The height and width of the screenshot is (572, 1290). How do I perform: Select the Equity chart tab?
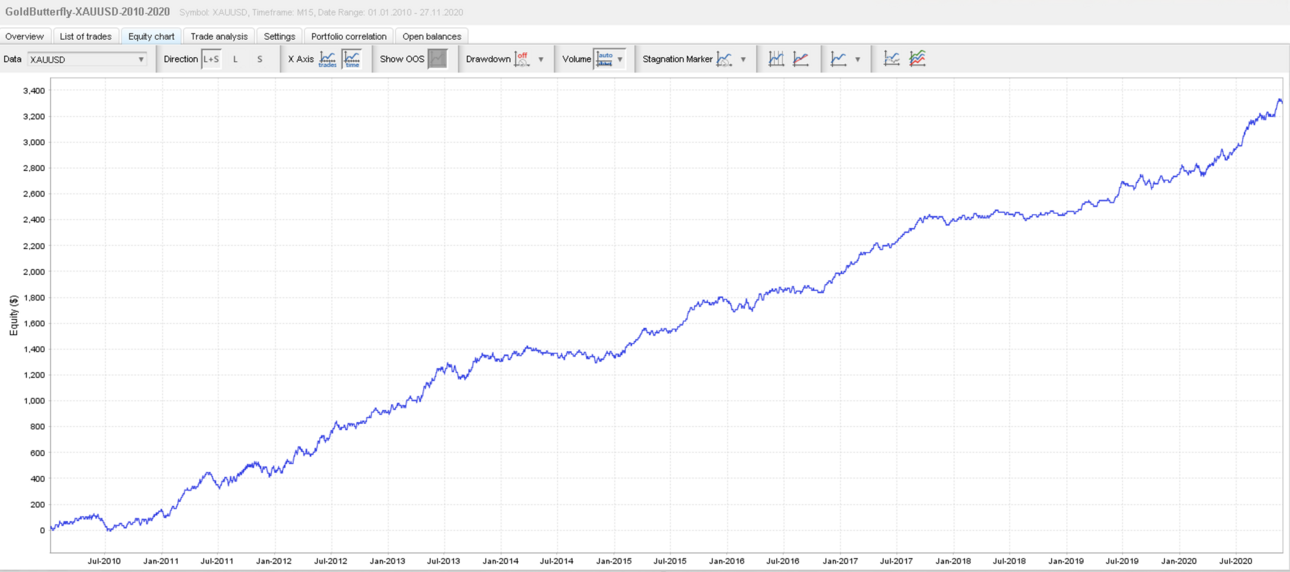click(x=151, y=36)
